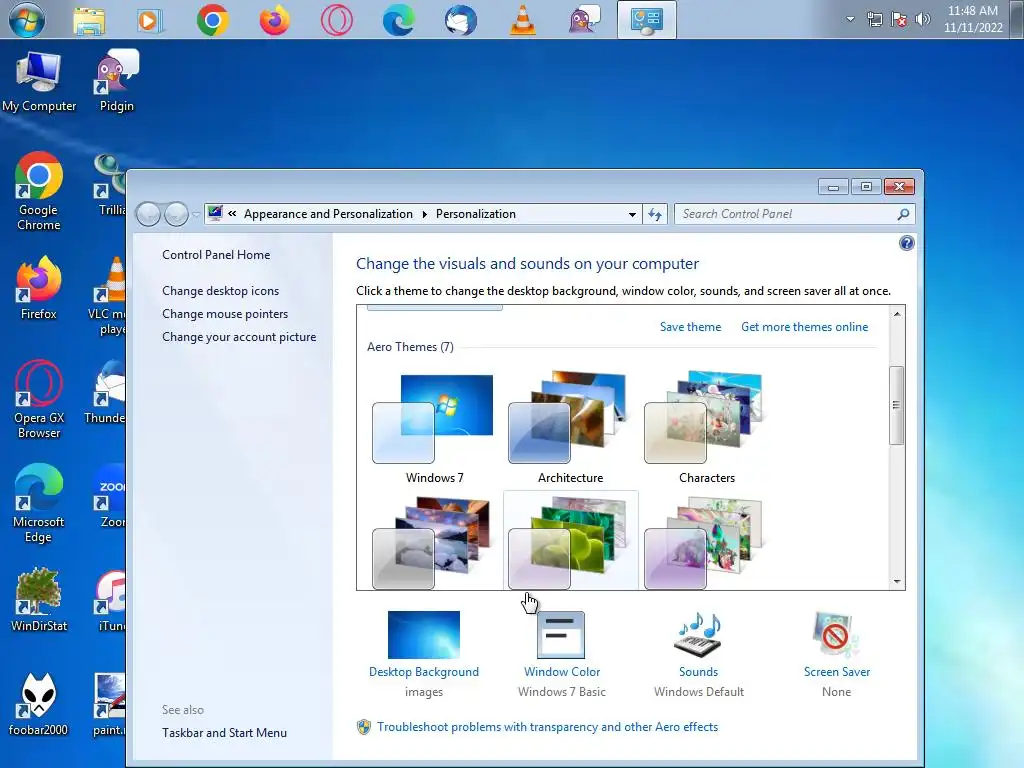Click the theme list scroll up arrow

(897, 314)
